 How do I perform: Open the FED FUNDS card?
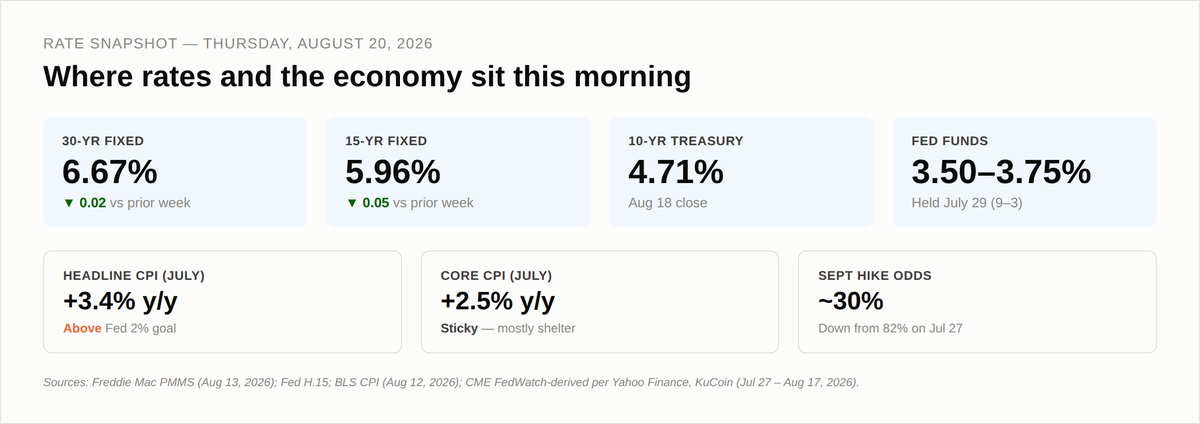(1024, 173)
